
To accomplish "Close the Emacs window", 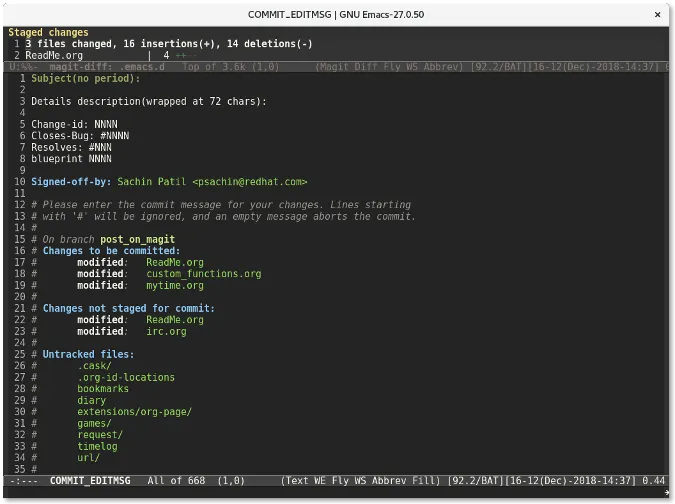I will coord(655,13).
